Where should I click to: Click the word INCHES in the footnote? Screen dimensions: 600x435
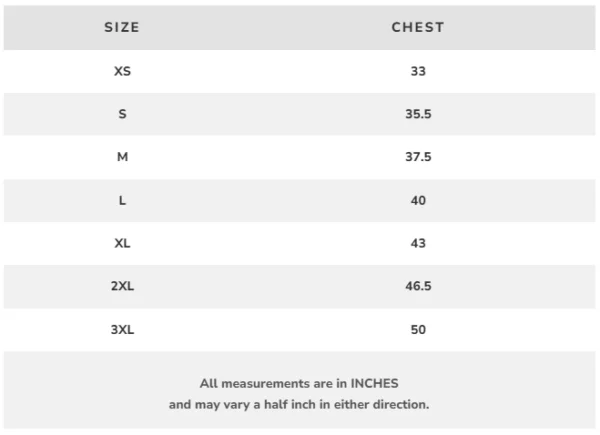tap(376, 383)
